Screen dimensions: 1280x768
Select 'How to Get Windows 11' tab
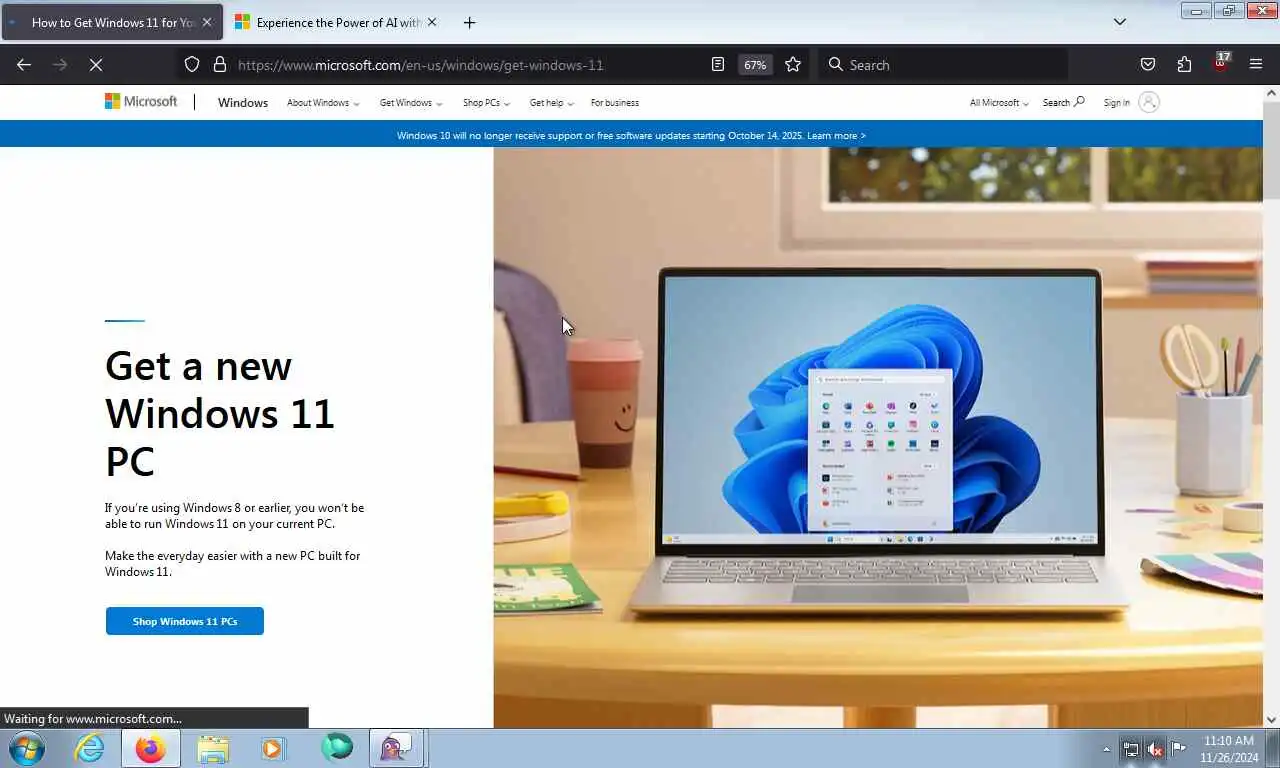coord(112,22)
